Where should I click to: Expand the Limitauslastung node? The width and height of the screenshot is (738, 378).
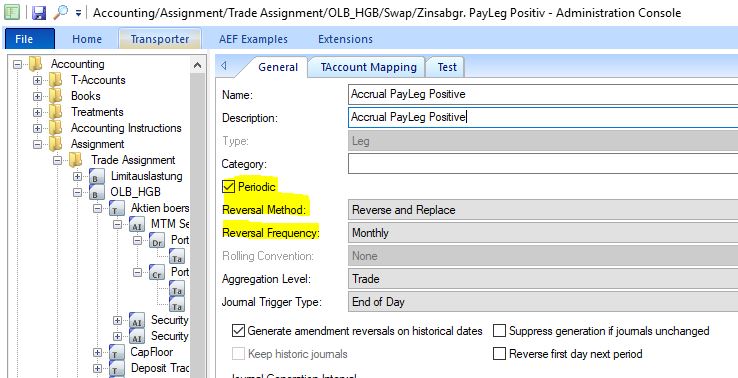tap(78, 177)
